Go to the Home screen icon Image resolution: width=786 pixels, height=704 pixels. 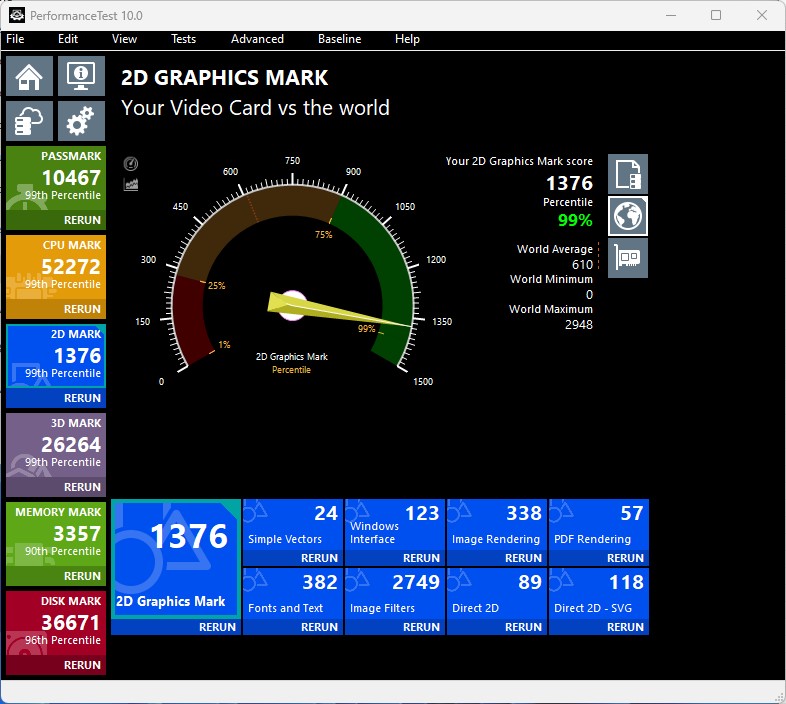[30, 76]
